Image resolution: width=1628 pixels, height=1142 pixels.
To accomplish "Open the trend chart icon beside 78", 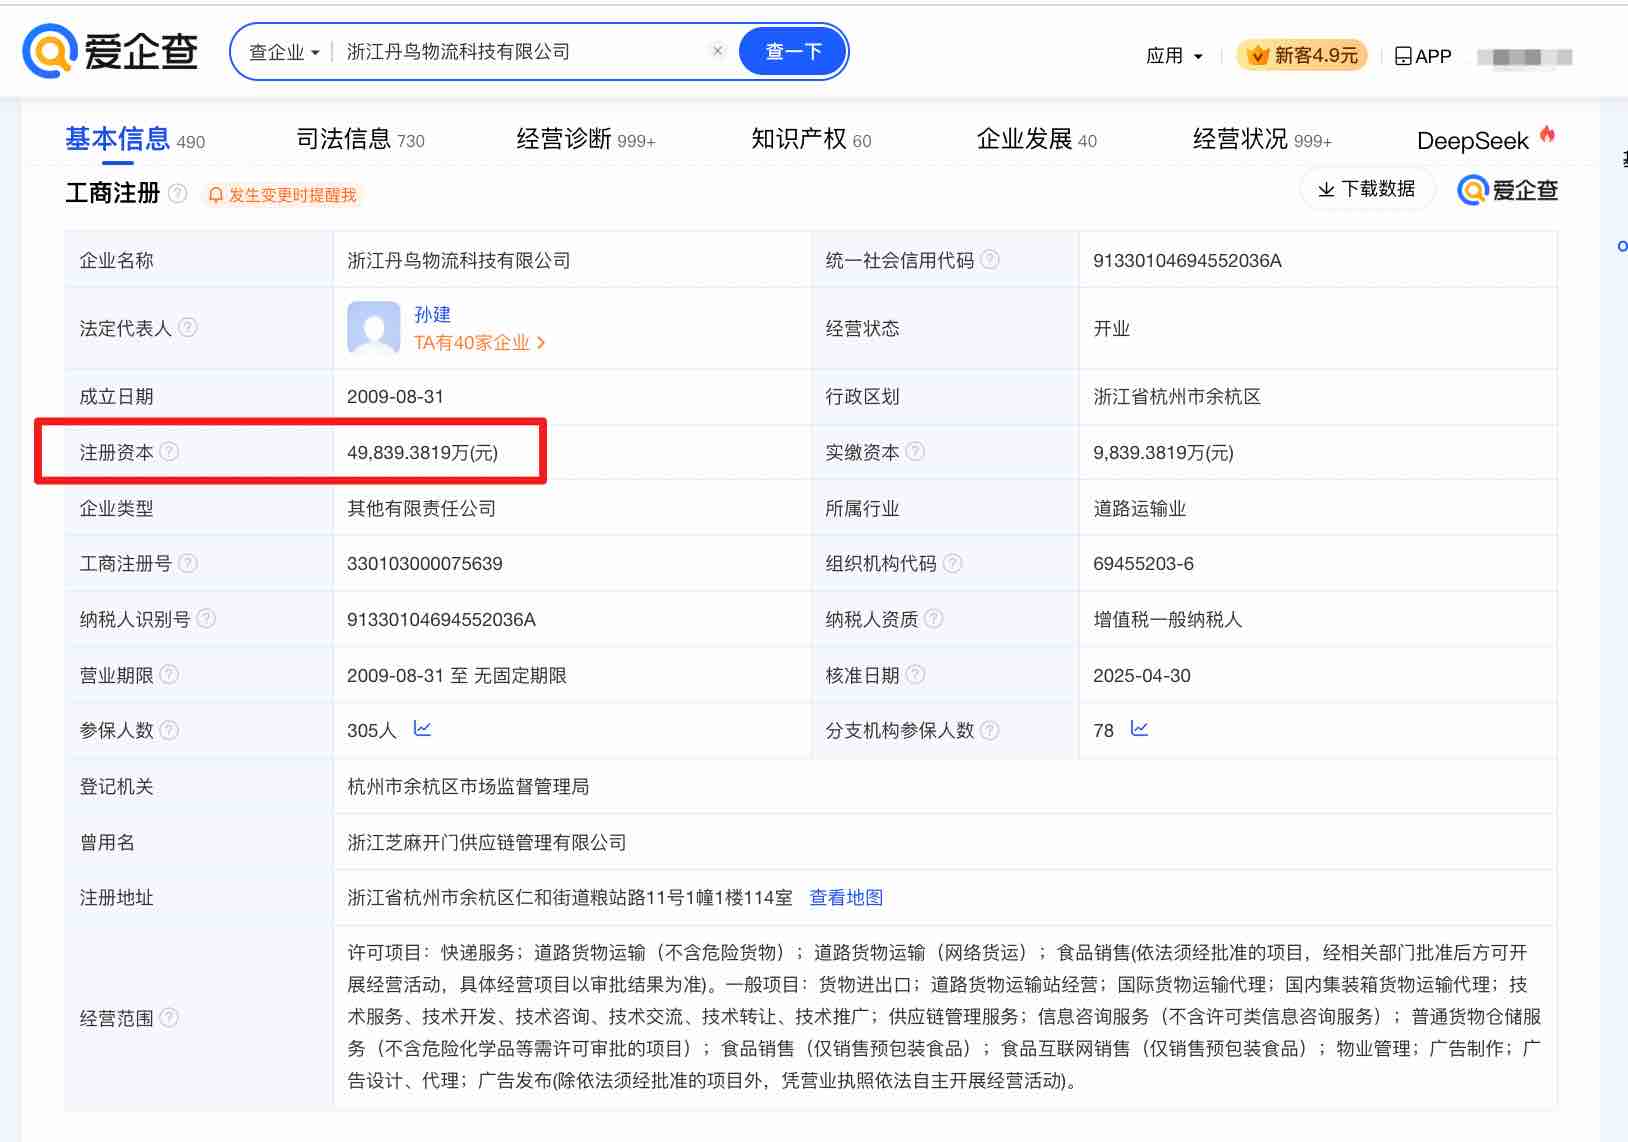I will (x=1139, y=729).
